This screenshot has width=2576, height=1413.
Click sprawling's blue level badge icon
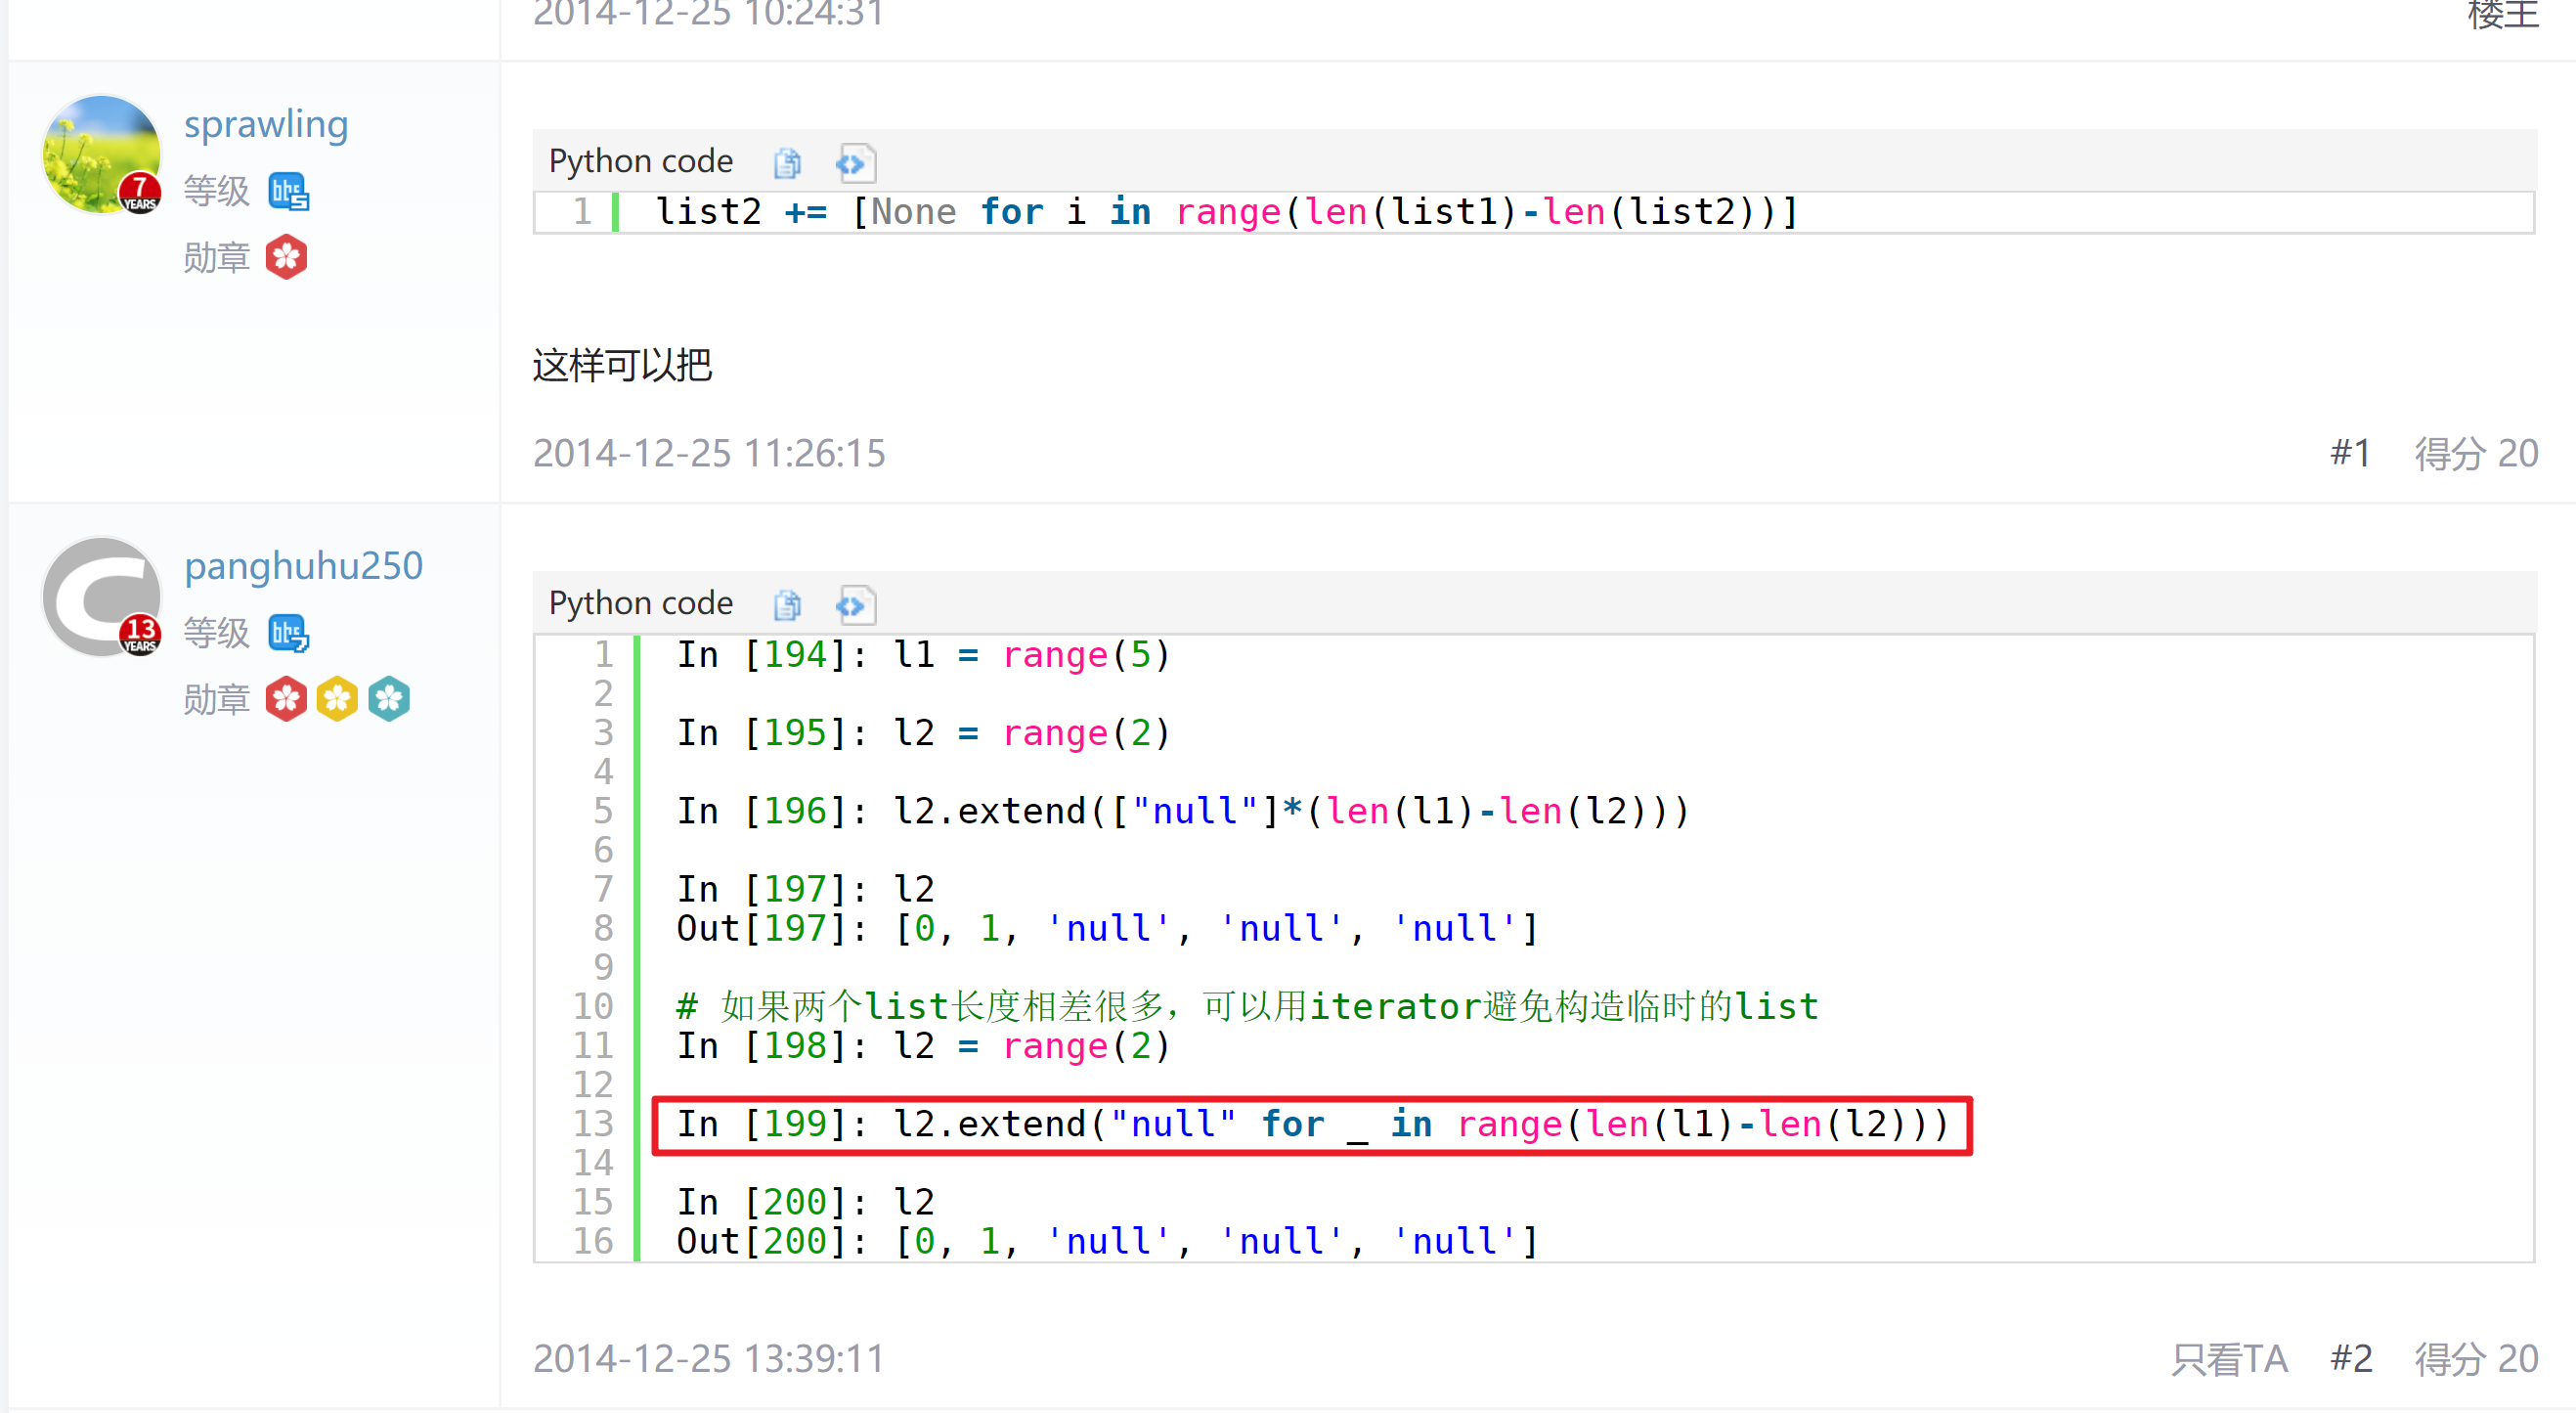point(289,191)
